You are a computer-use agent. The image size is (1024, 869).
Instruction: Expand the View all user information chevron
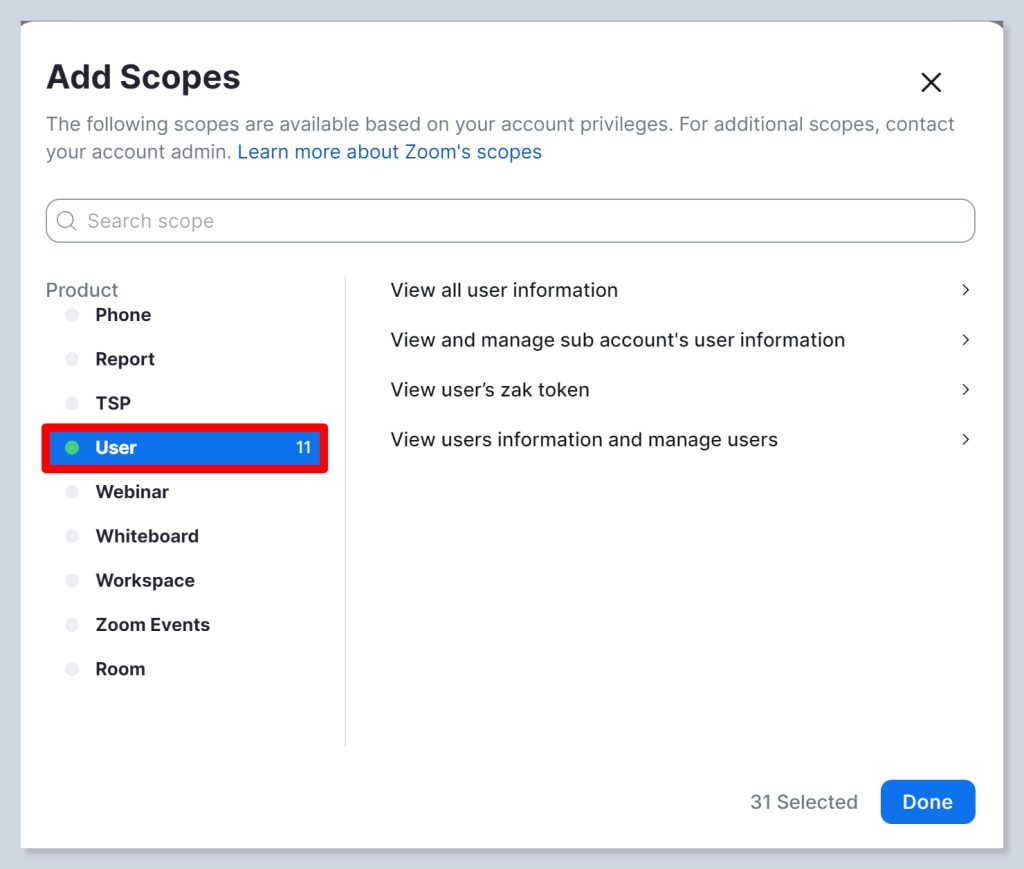point(965,290)
